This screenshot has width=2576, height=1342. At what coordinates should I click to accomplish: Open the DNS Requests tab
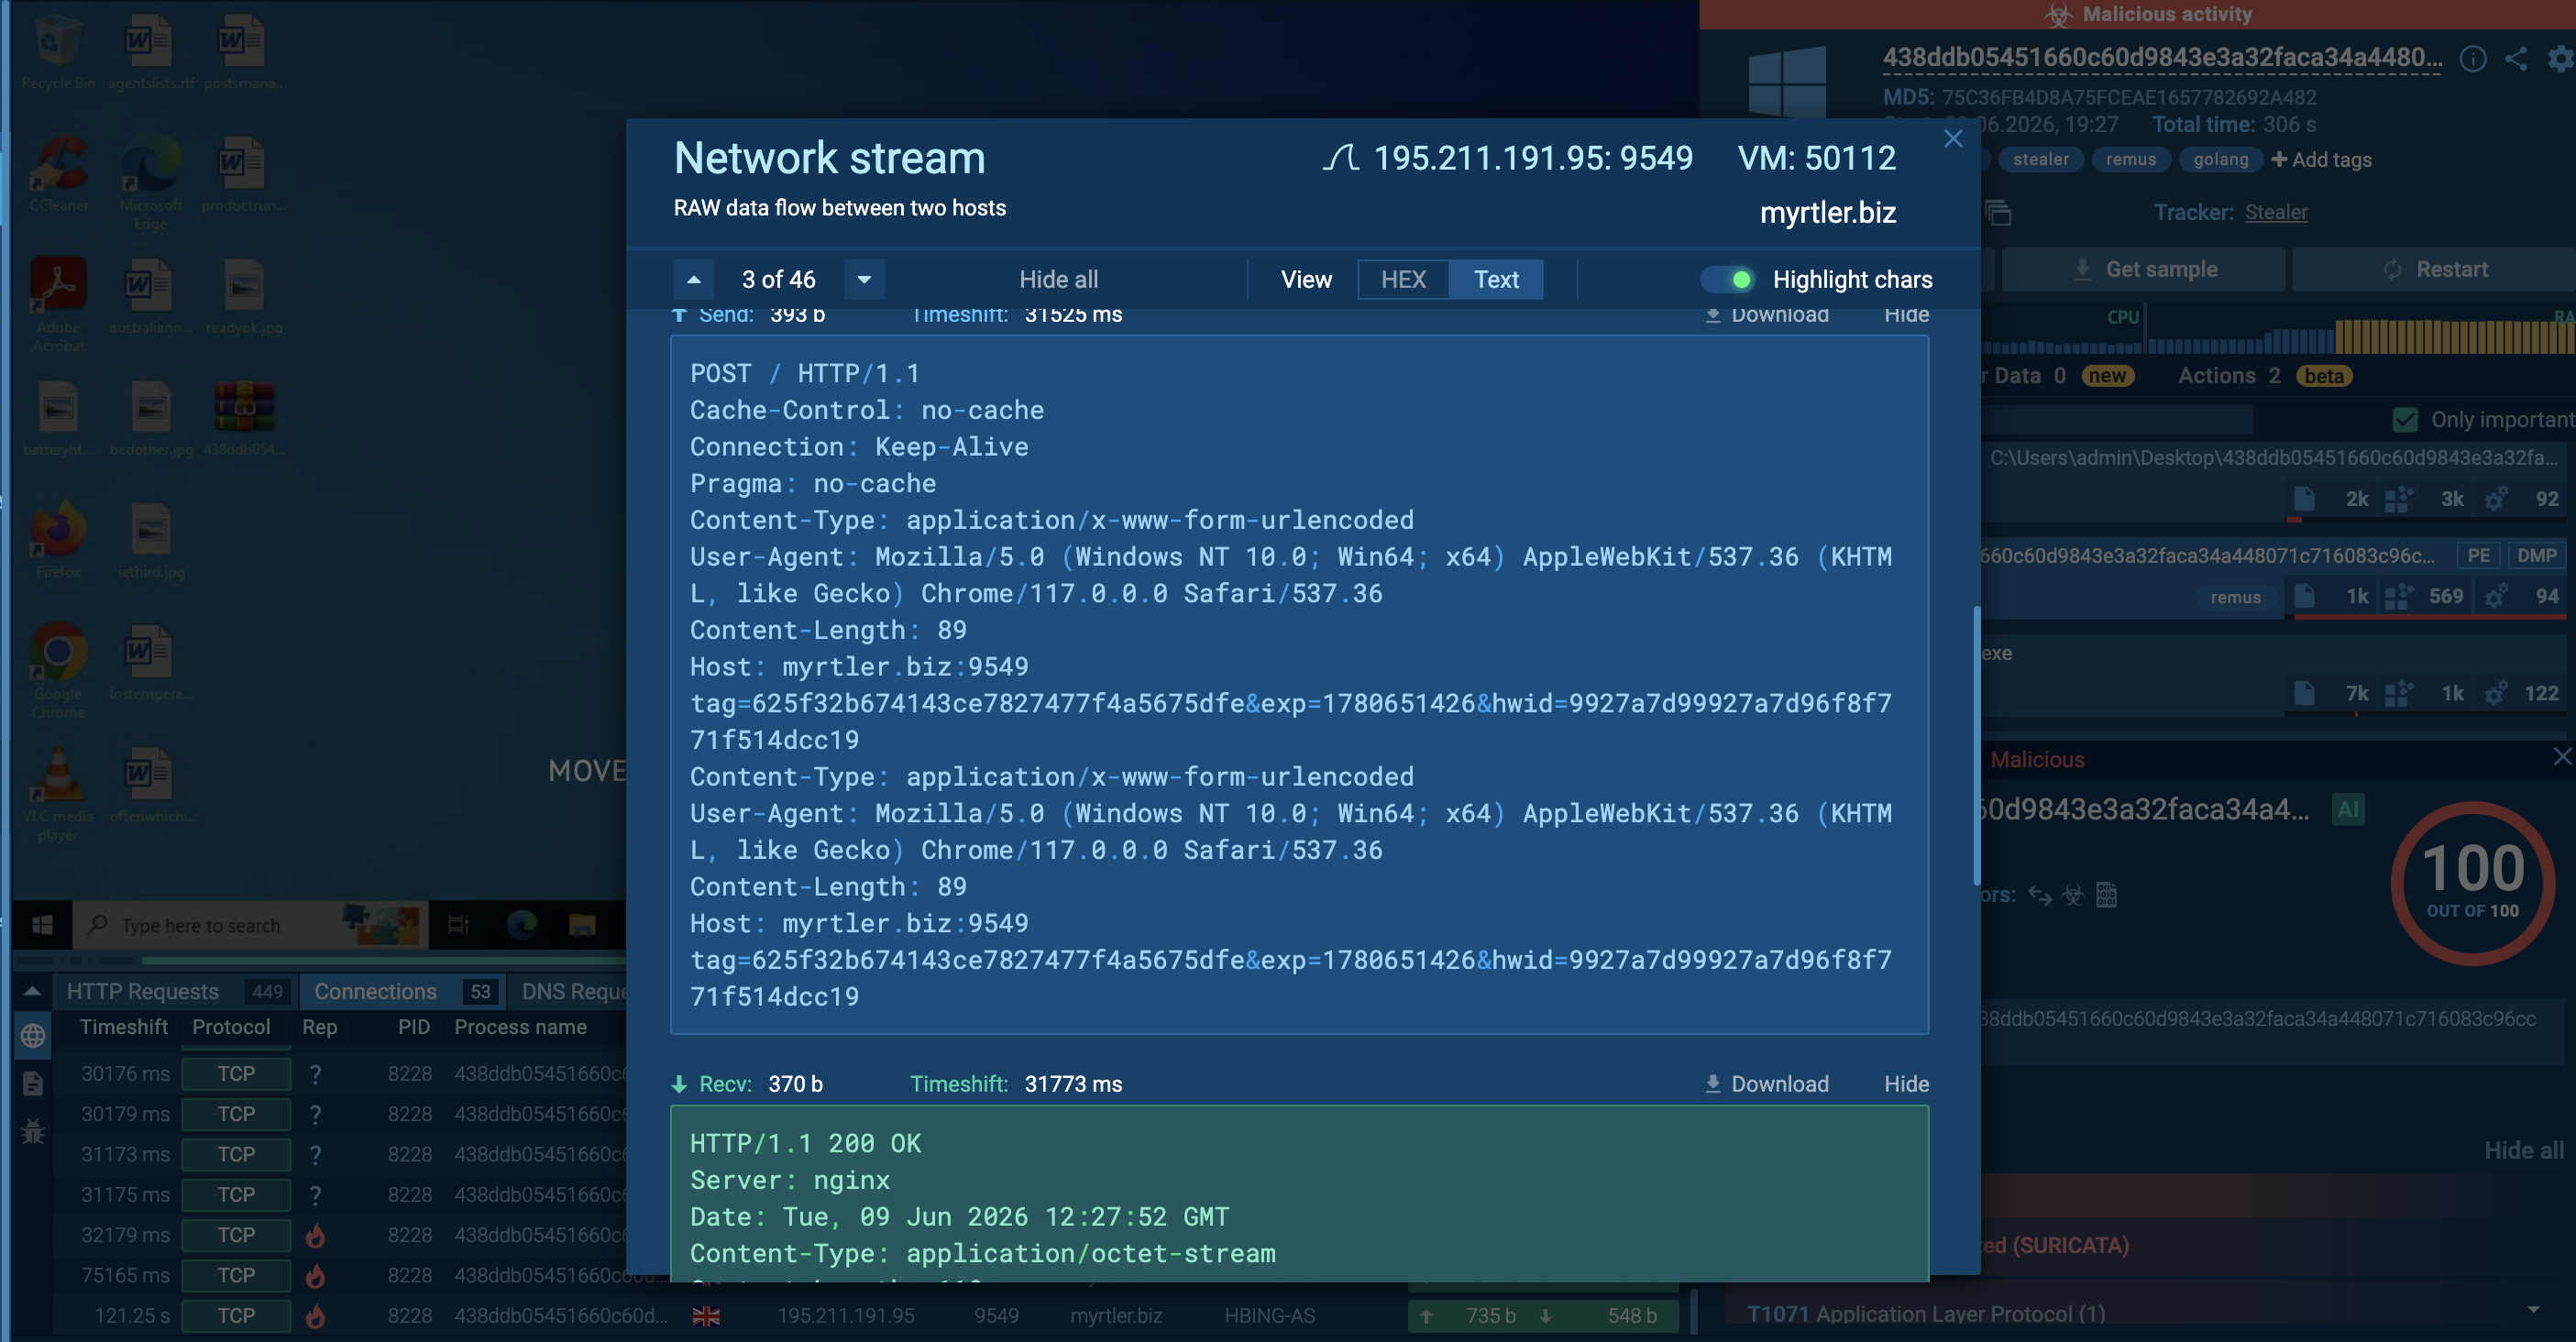[x=572, y=991]
